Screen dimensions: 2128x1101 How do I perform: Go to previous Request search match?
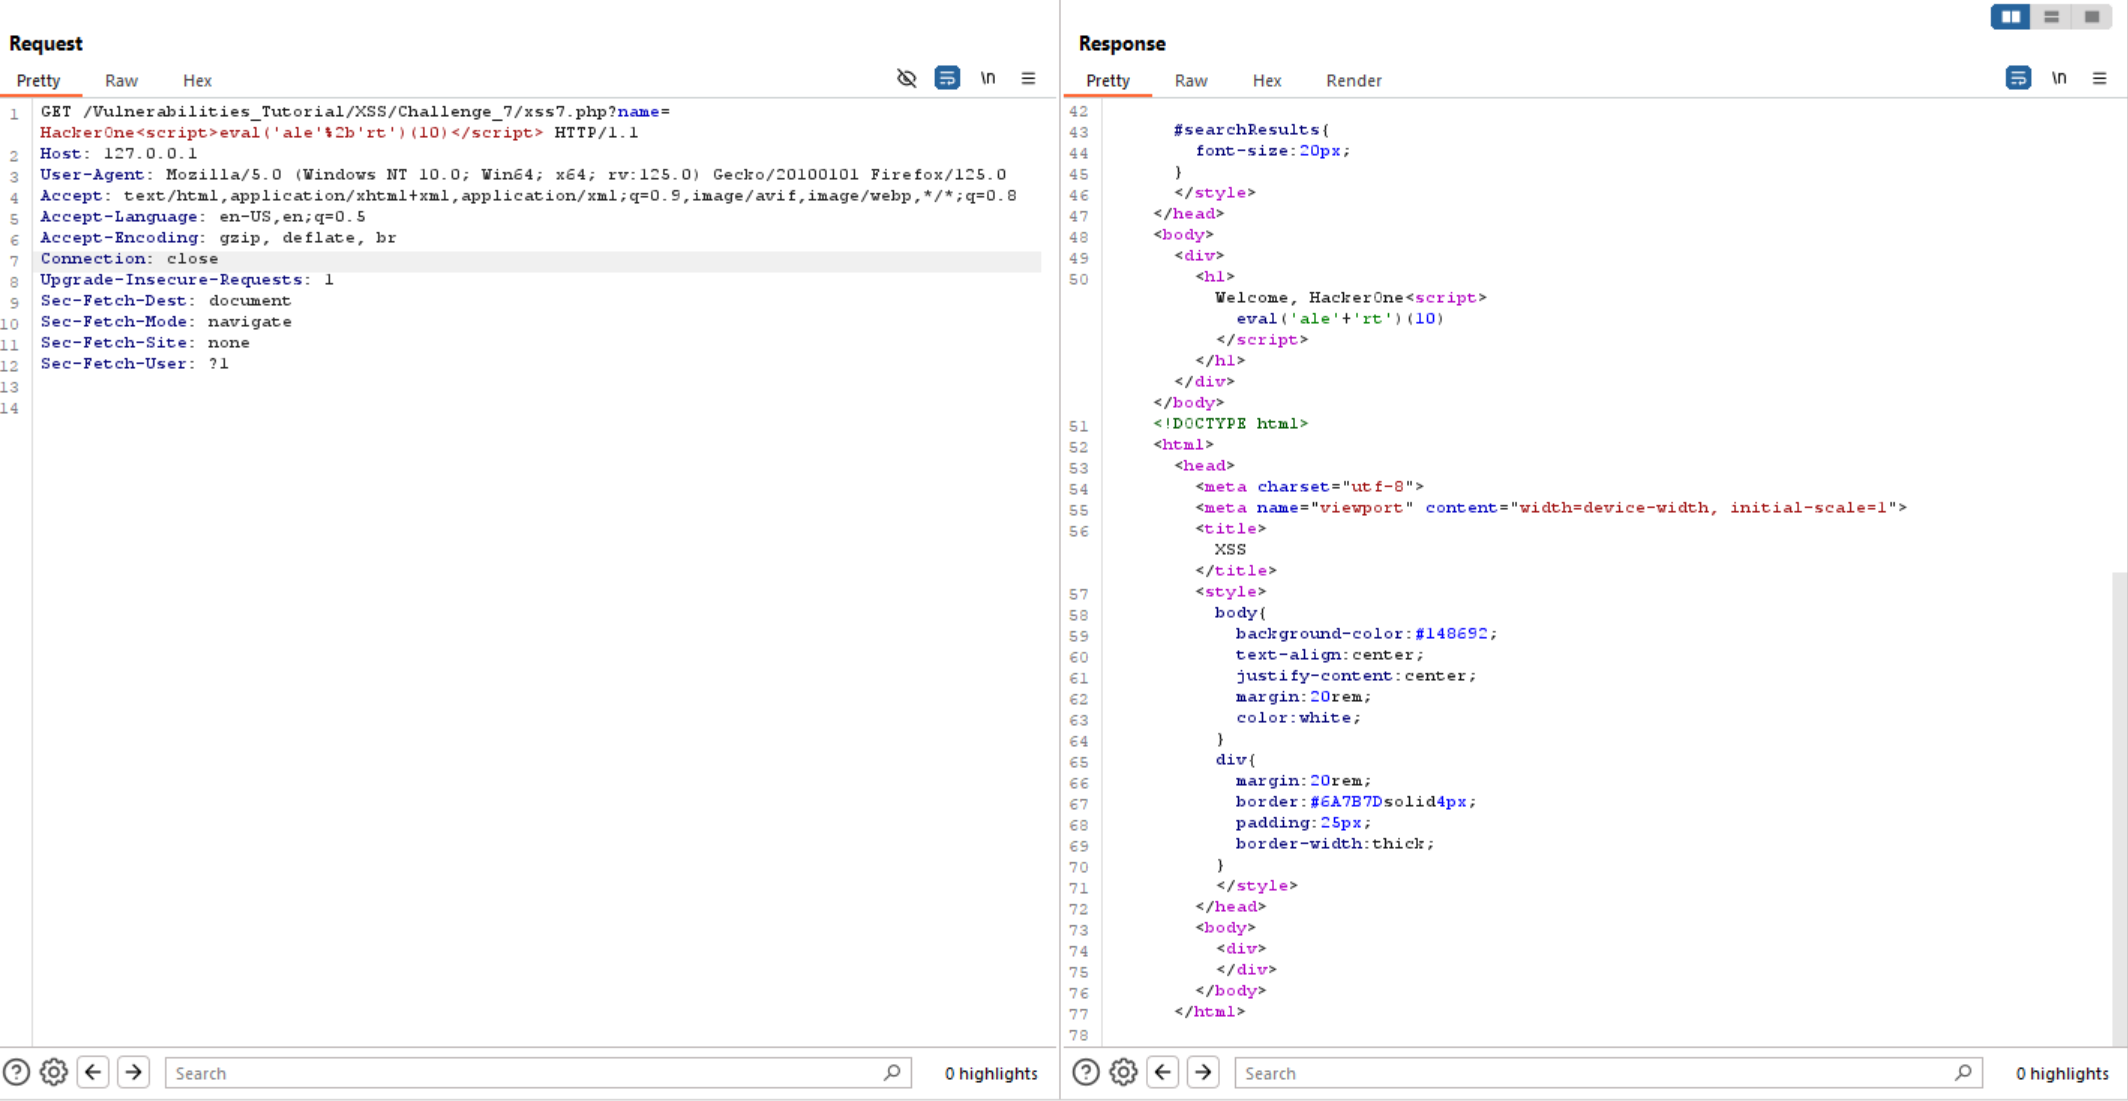pos(93,1072)
